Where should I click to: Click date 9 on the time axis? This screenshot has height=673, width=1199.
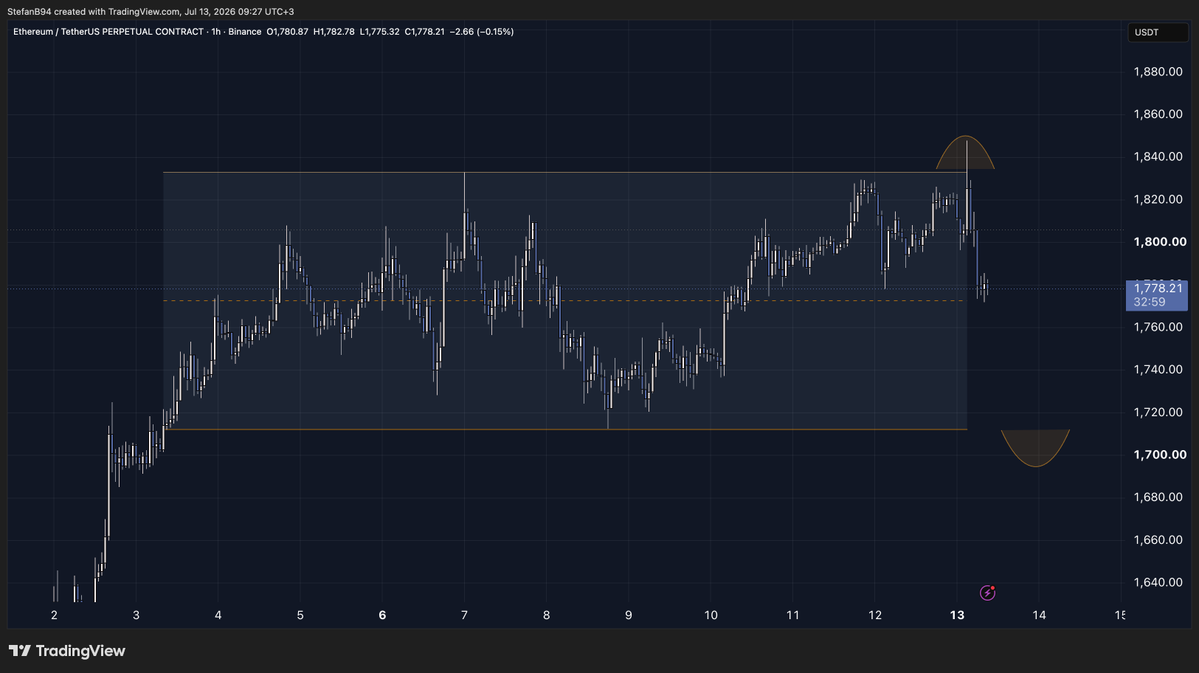coord(629,615)
